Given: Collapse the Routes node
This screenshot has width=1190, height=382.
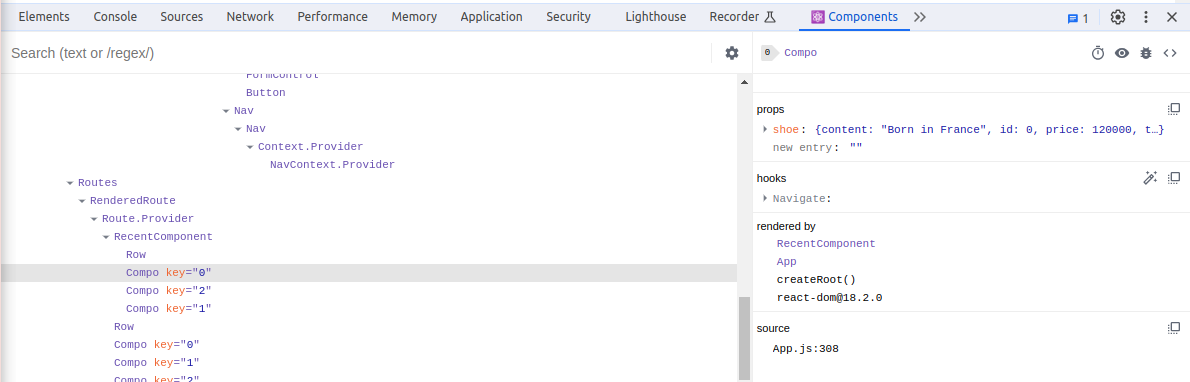Looking at the screenshot, I should pyautogui.click(x=70, y=183).
